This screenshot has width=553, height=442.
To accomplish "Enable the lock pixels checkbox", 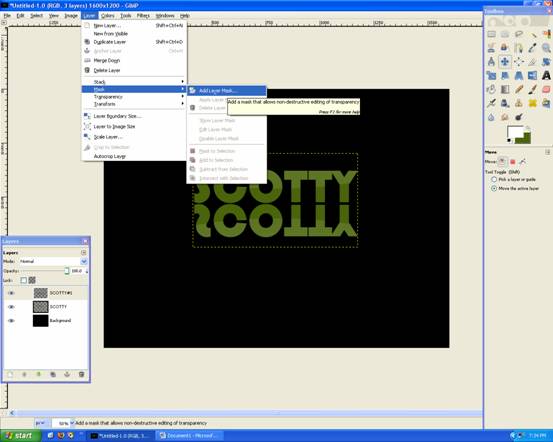I will 24,280.
